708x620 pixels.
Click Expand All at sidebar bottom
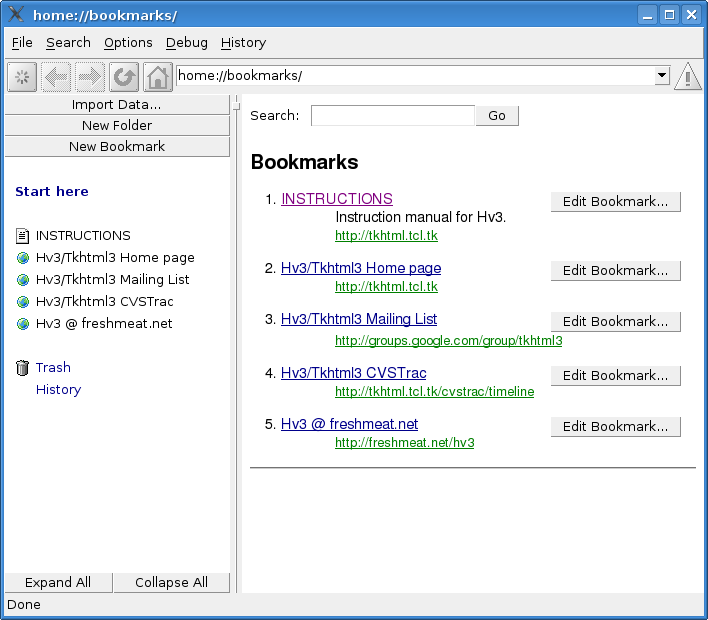click(58, 582)
